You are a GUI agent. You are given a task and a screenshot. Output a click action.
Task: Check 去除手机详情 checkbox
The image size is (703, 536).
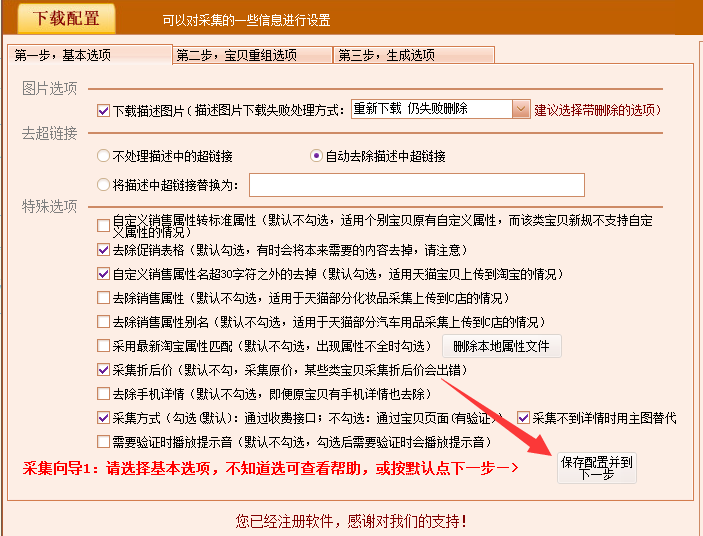[103, 394]
